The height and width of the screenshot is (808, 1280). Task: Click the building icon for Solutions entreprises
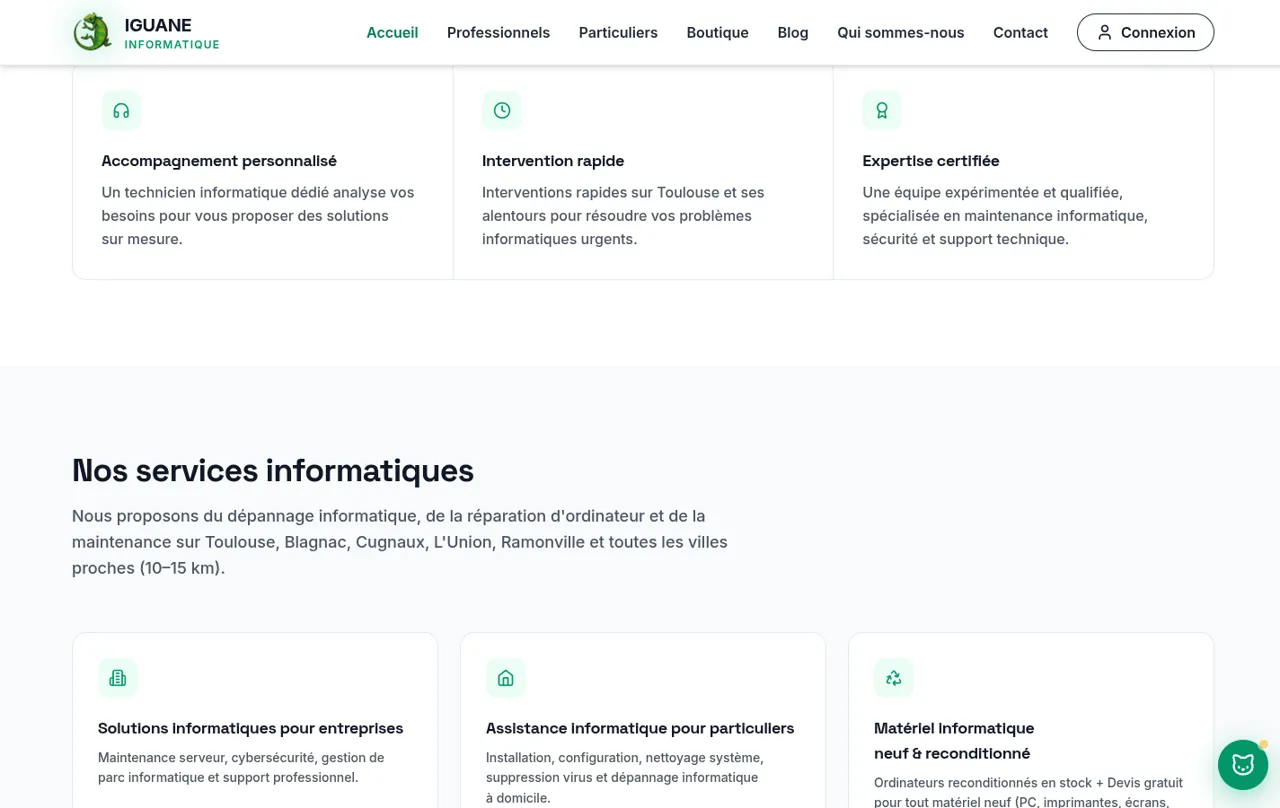(x=118, y=678)
